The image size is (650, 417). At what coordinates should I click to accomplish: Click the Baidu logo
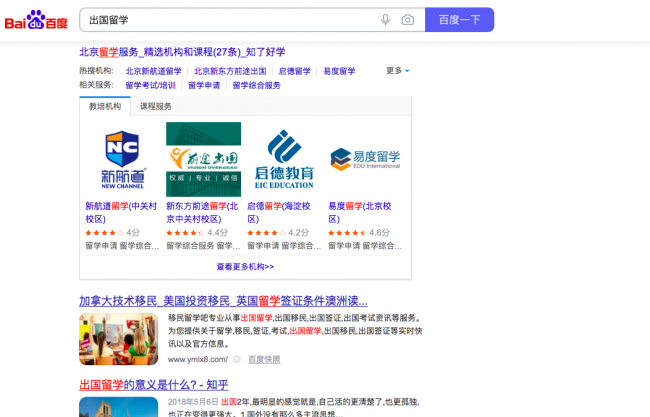36,20
